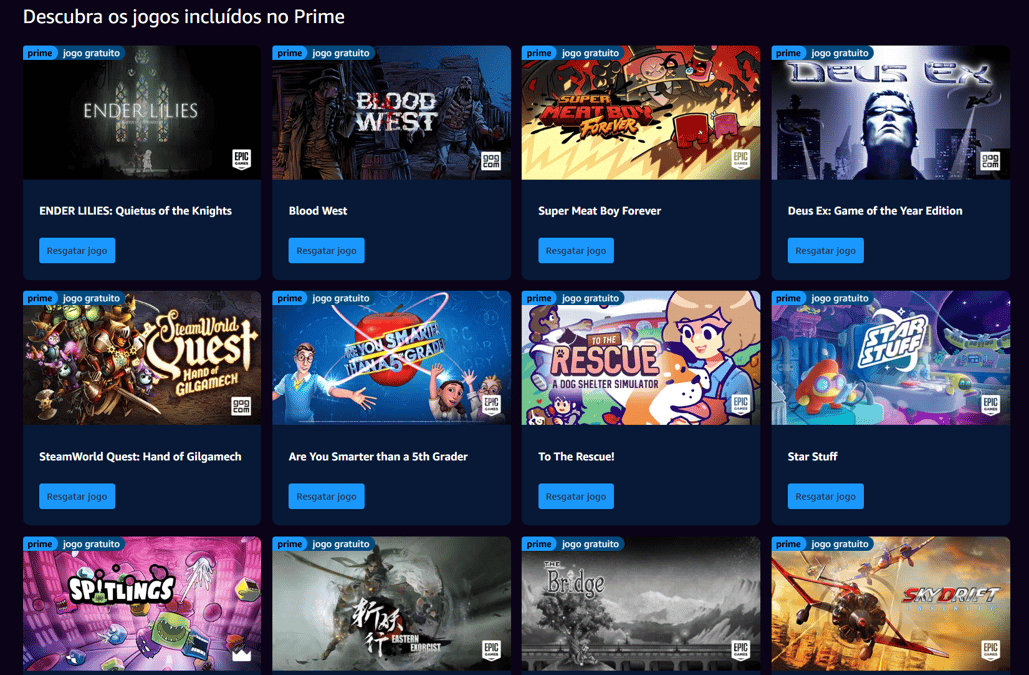Image resolution: width=1029 pixels, height=675 pixels.
Task: Click the jogo gratuito label on Spitlings card
Action: (x=91, y=544)
